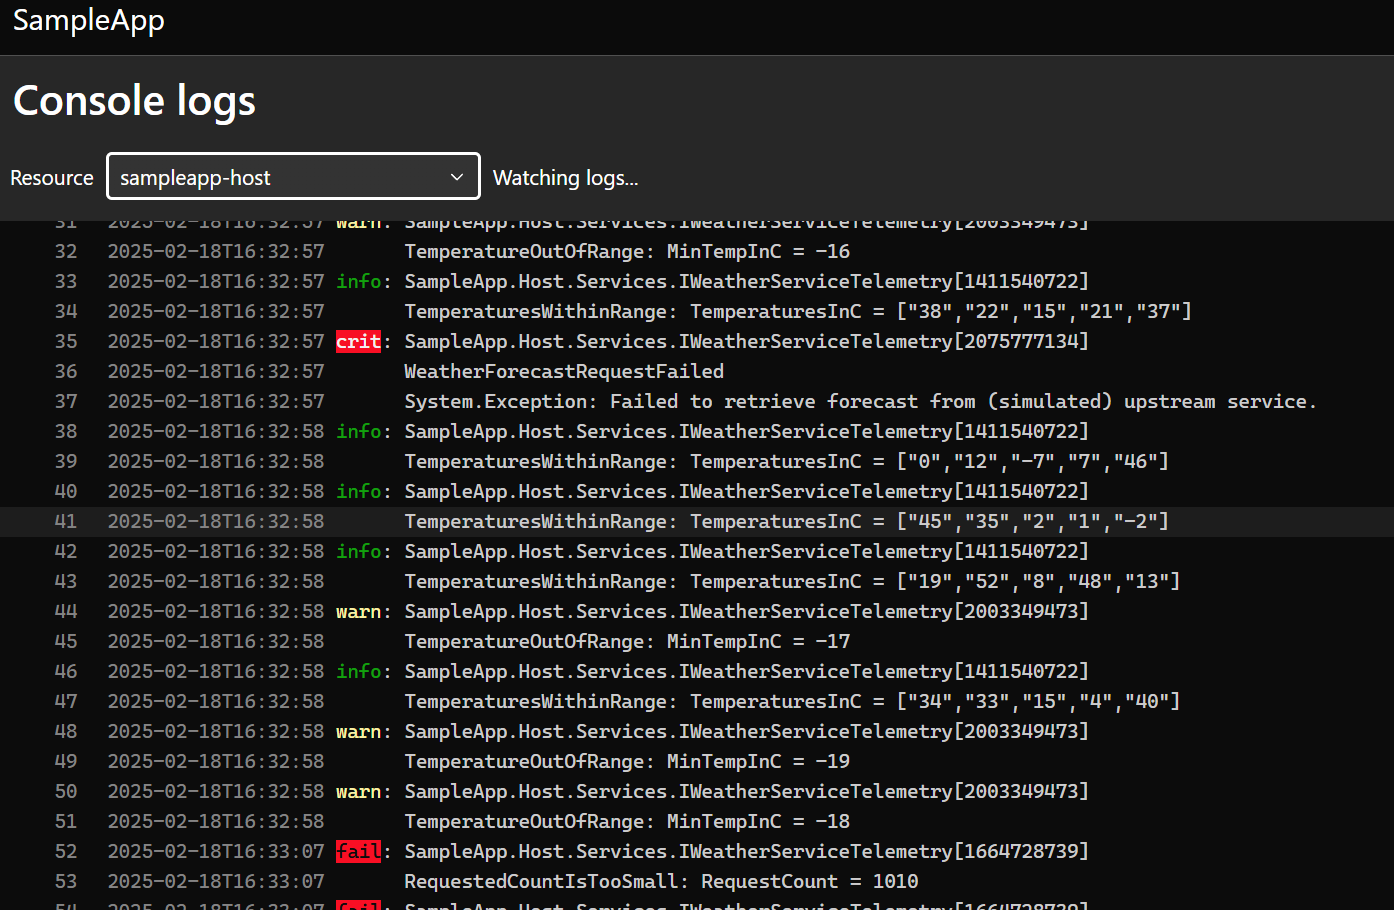Click the line number 35
This screenshot has width=1394, height=910.
pyautogui.click(x=66, y=341)
